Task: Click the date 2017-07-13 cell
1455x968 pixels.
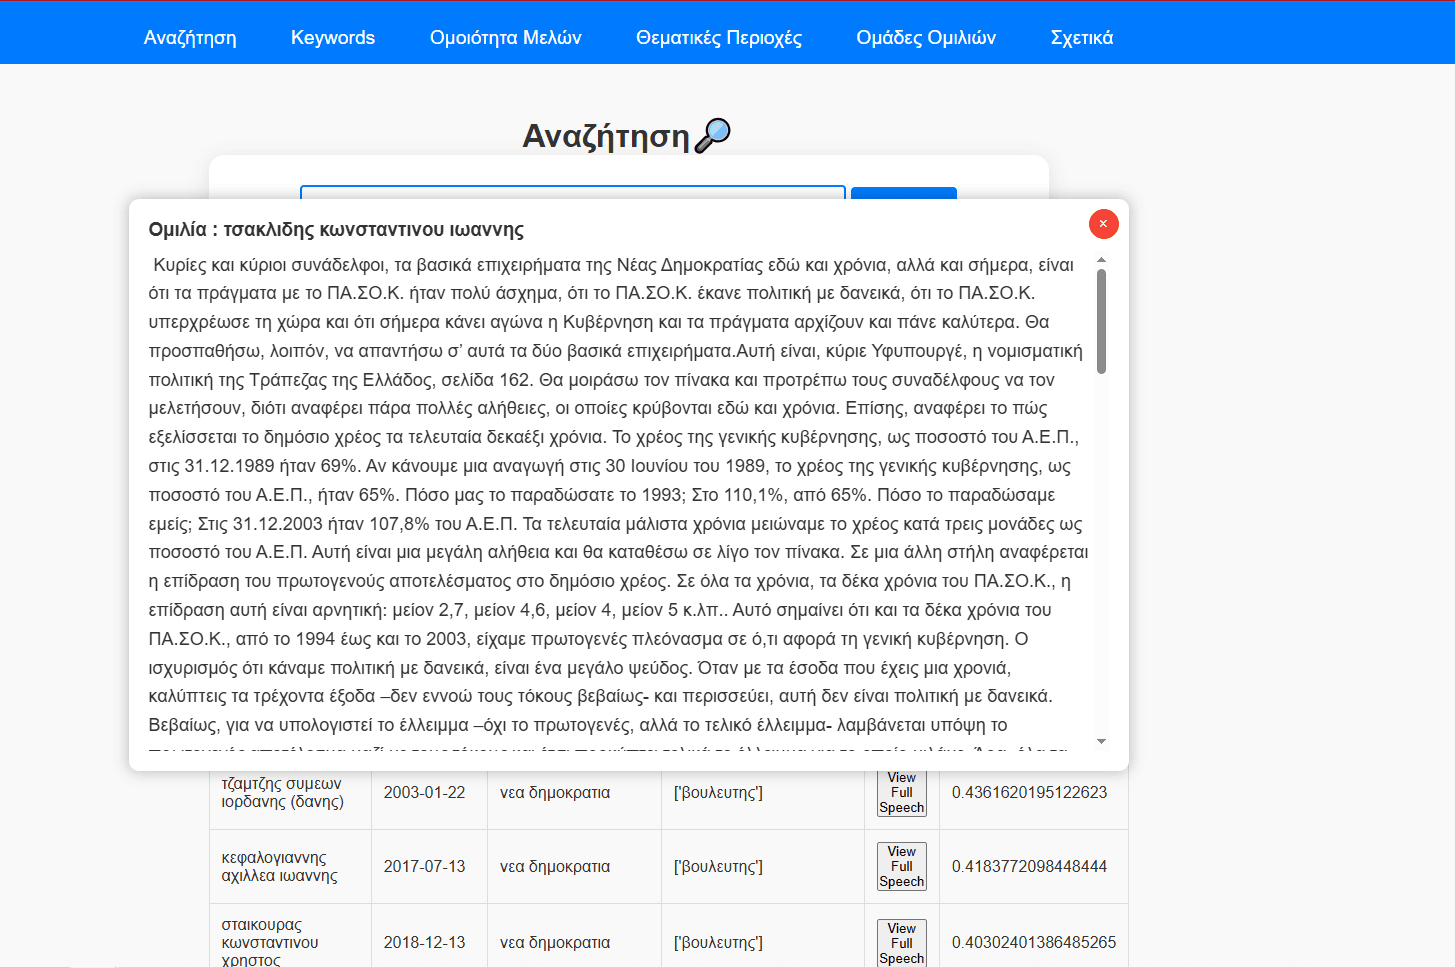Action: (x=425, y=867)
